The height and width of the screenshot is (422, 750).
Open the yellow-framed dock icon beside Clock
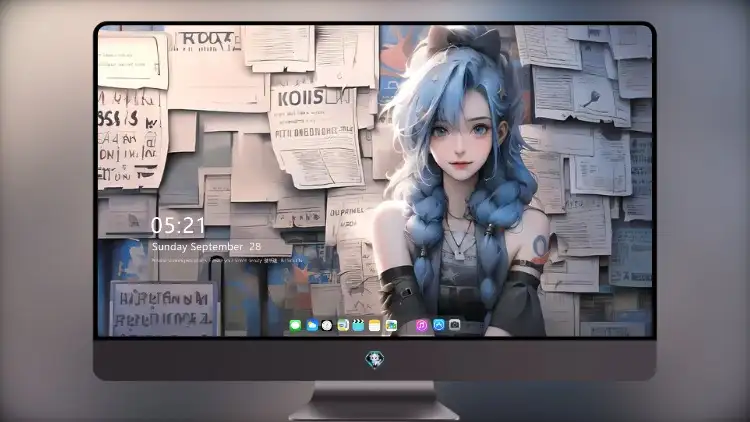coord(343,326)
